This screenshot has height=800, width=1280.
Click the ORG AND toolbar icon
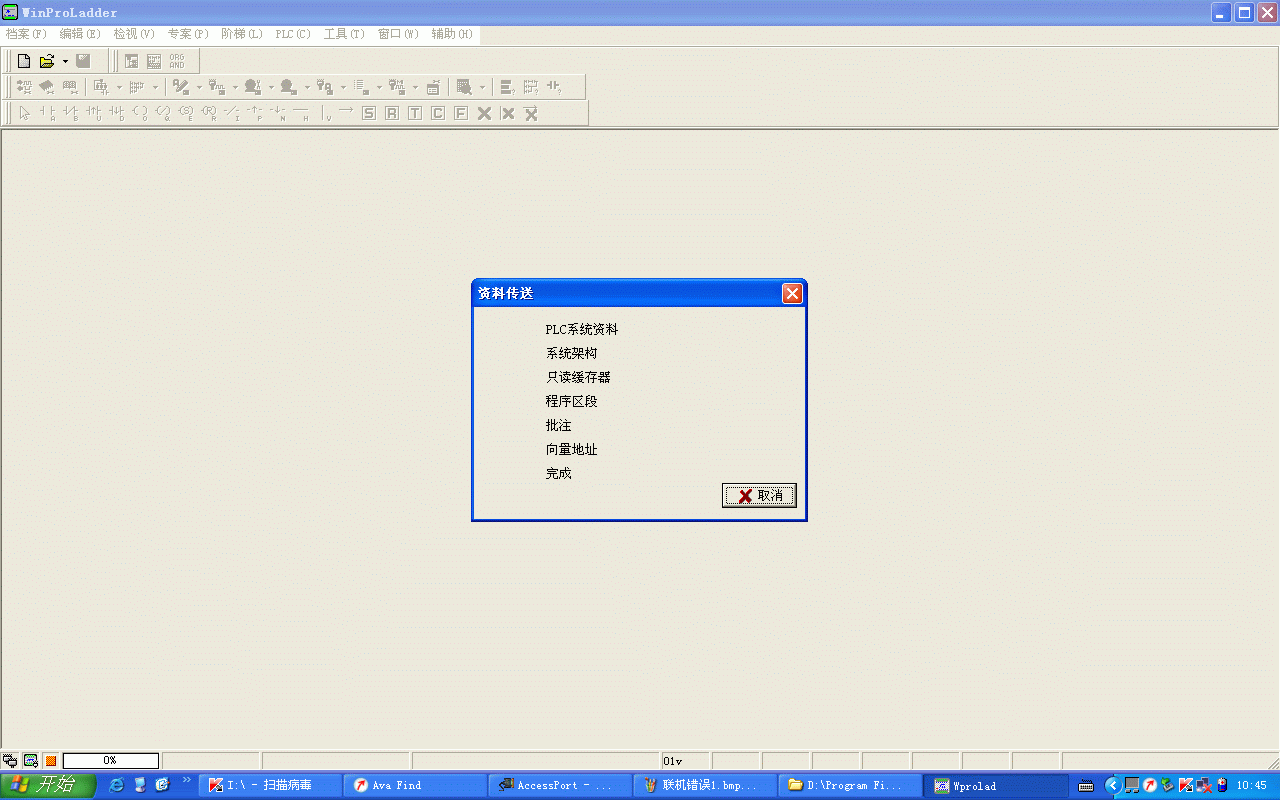pyautogui.click(x=177, y=61)
